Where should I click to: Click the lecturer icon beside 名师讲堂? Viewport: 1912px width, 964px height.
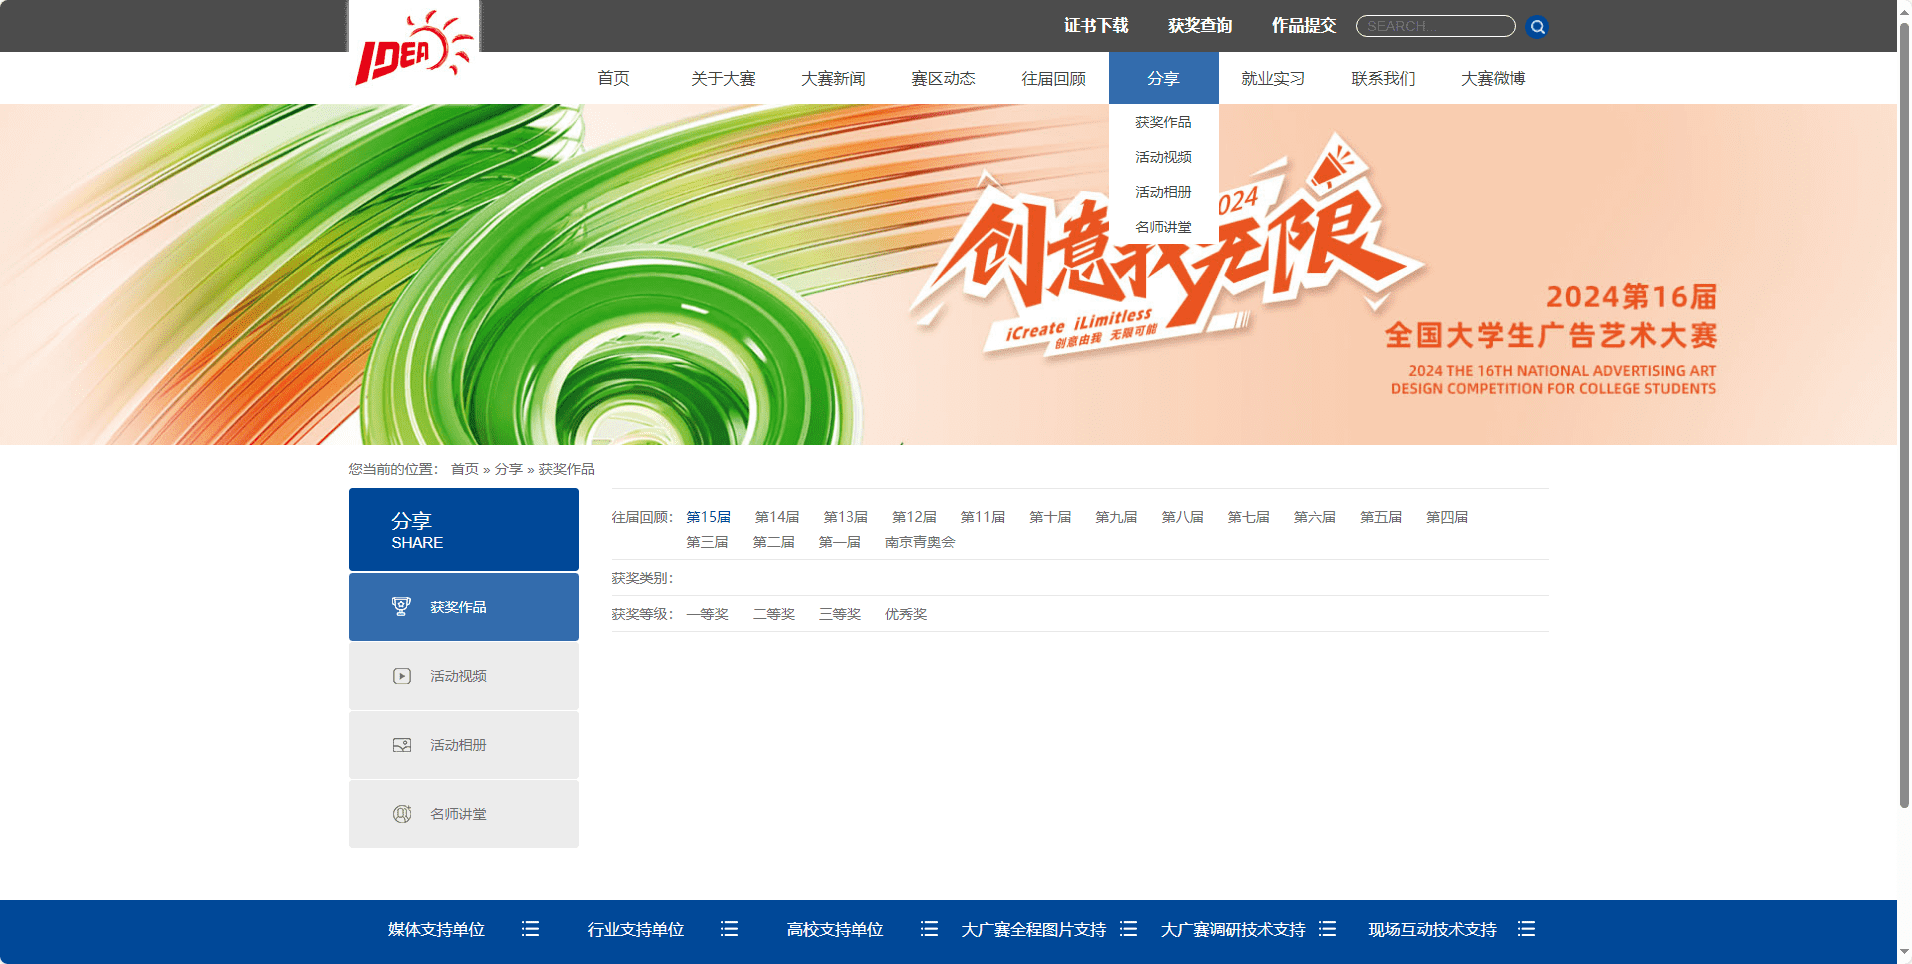pyautogui.click(x=402, y=814)
